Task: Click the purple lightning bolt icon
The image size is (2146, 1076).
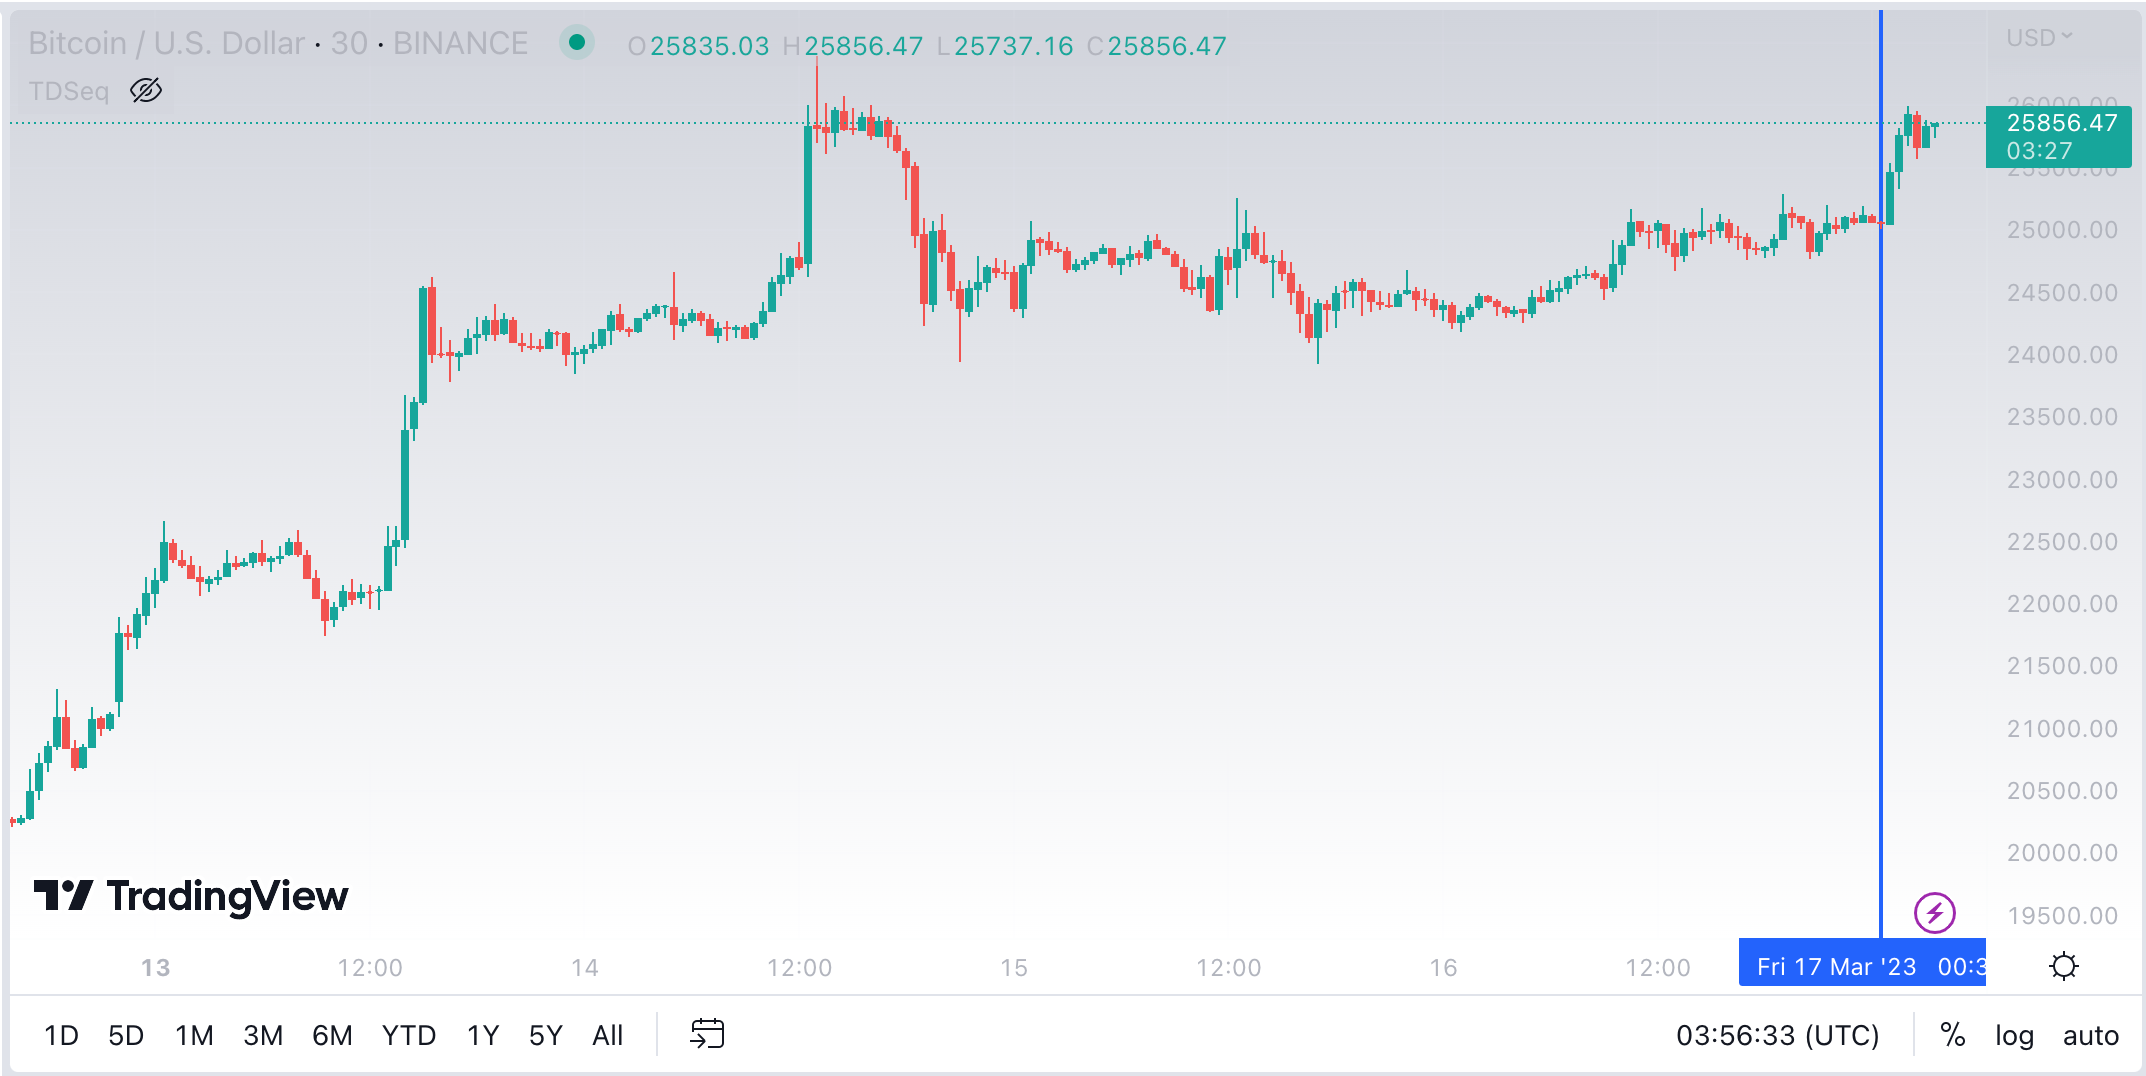Action: tap(1934, 912)
